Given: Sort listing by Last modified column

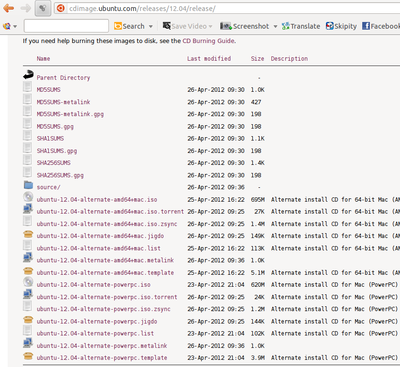Looking at the screenshot, I should pos(209,59).
